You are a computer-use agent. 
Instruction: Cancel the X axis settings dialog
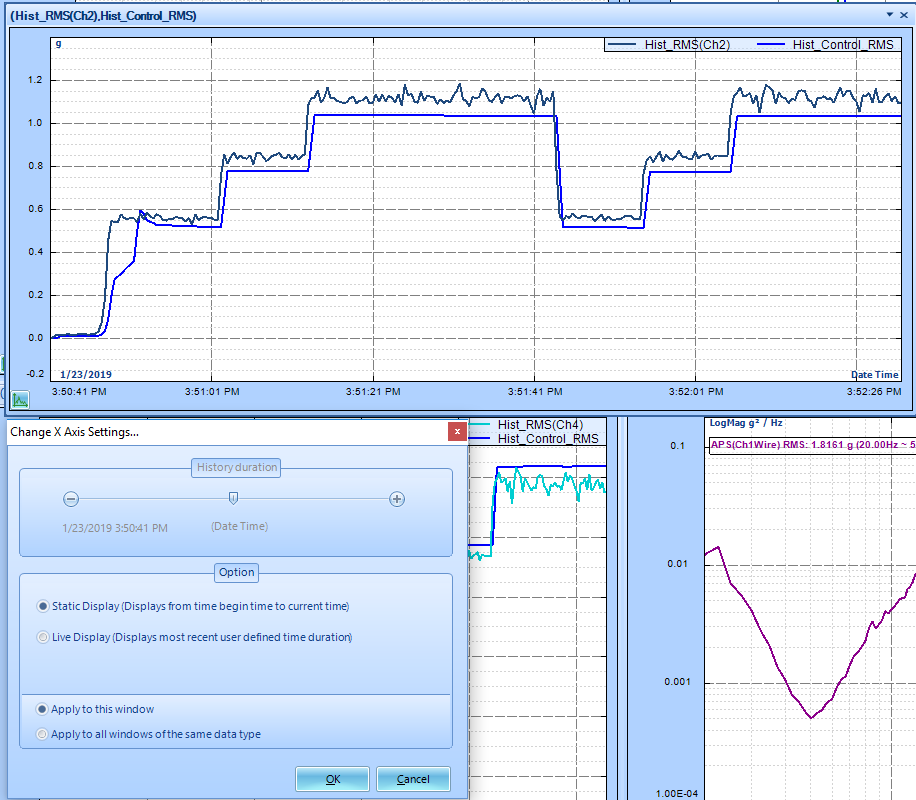413,779
